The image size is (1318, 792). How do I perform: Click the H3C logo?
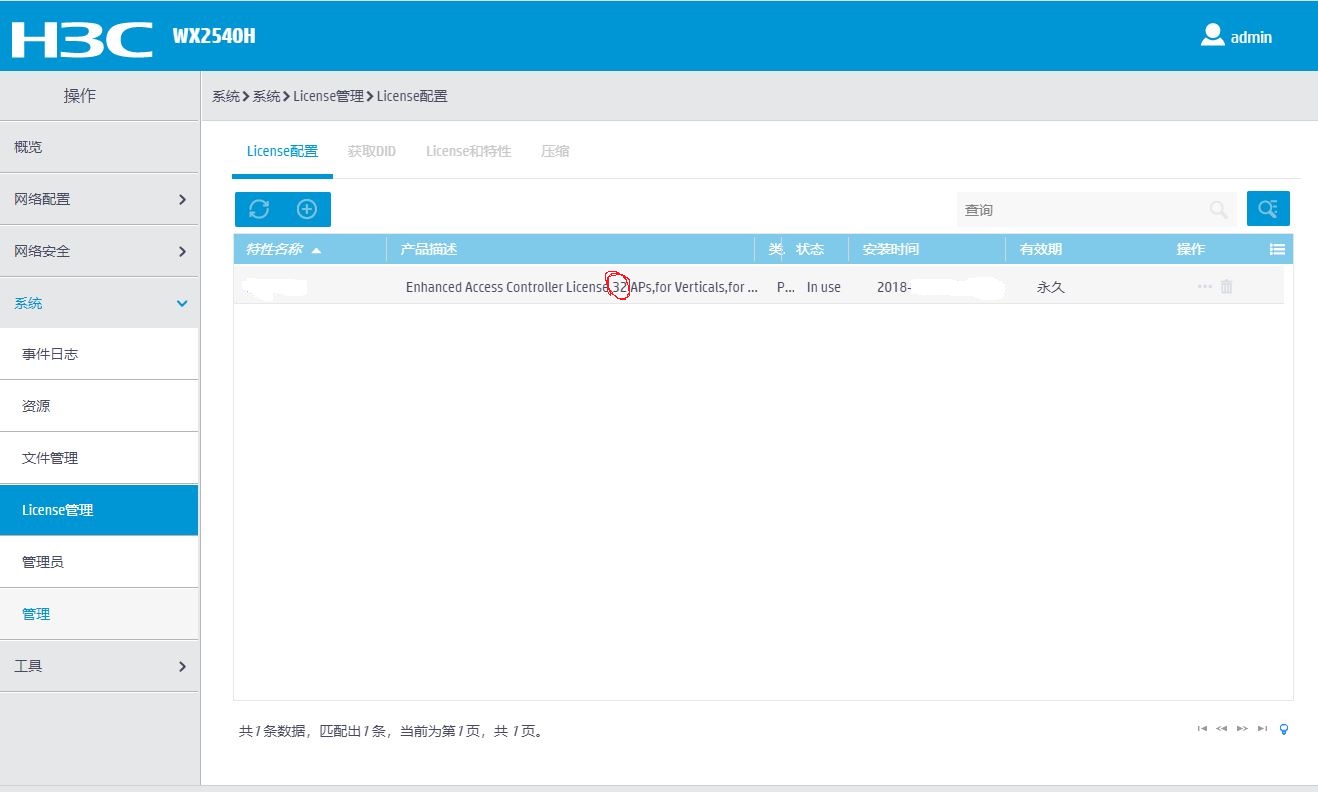82,38
